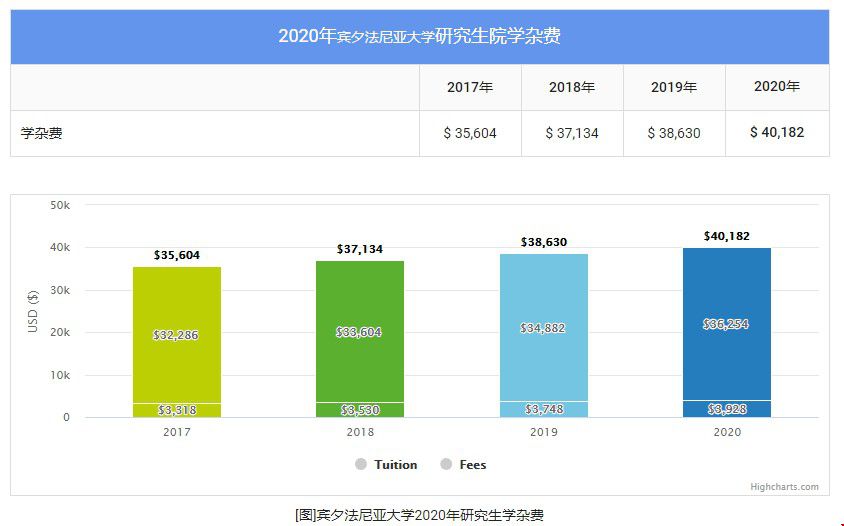Select the bold $ 40,182 table cell
This screenshot has height=526, width=844.
tap(777, 132)
